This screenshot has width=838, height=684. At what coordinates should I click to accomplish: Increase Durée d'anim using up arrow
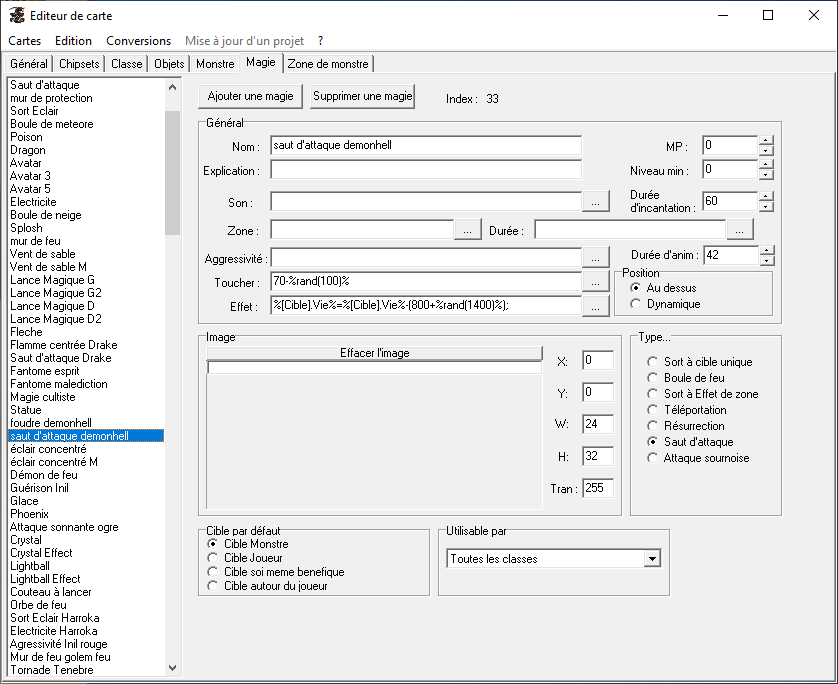[766, 250]
